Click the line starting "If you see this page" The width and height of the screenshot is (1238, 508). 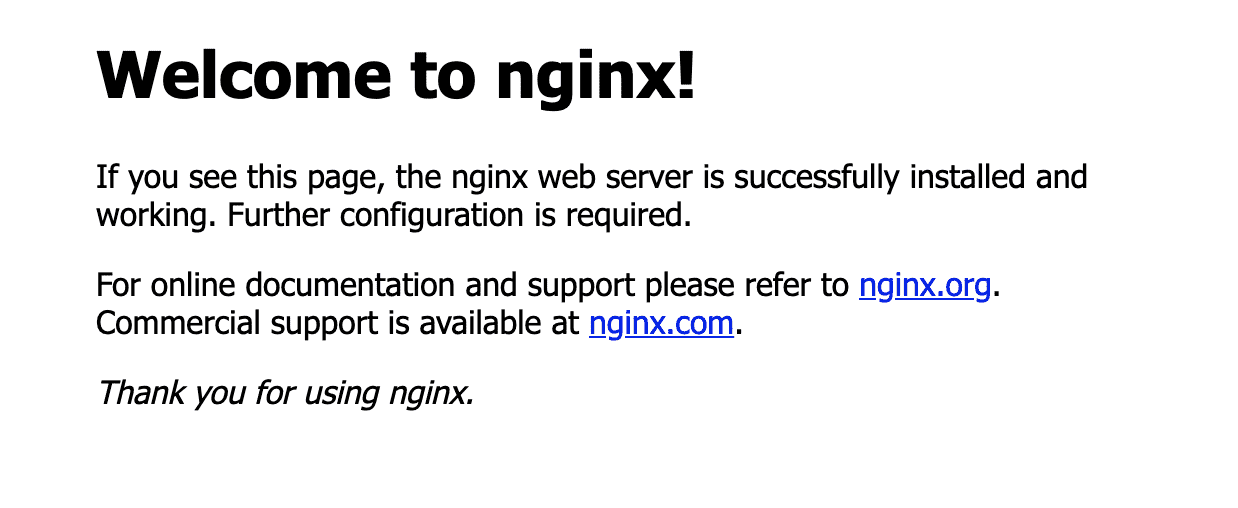[592, 178]
